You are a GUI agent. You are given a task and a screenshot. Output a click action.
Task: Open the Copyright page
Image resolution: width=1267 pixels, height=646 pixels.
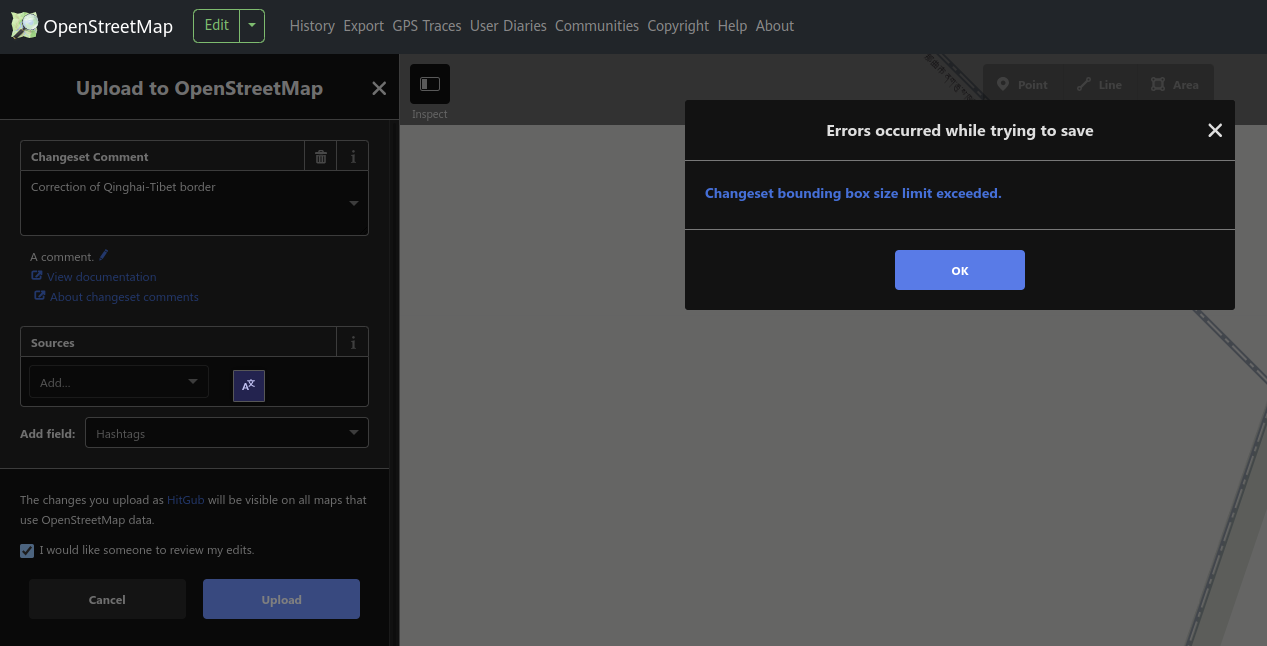click(678, 26)
